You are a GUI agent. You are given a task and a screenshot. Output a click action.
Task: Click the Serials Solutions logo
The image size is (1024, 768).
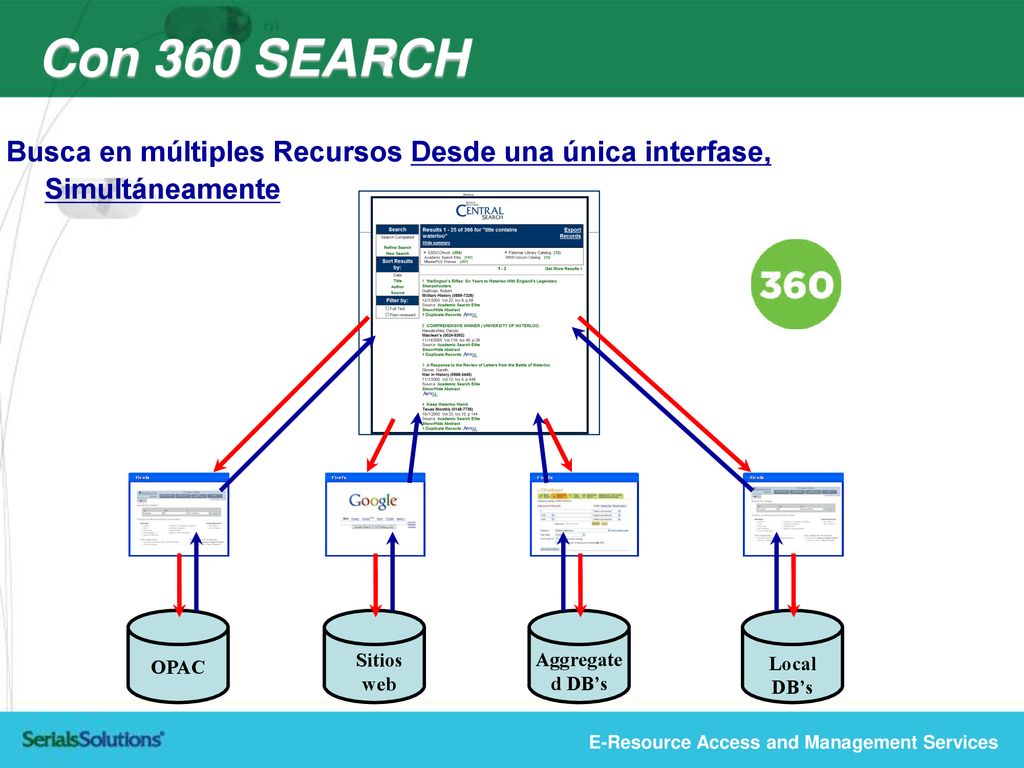pos(92,739)
